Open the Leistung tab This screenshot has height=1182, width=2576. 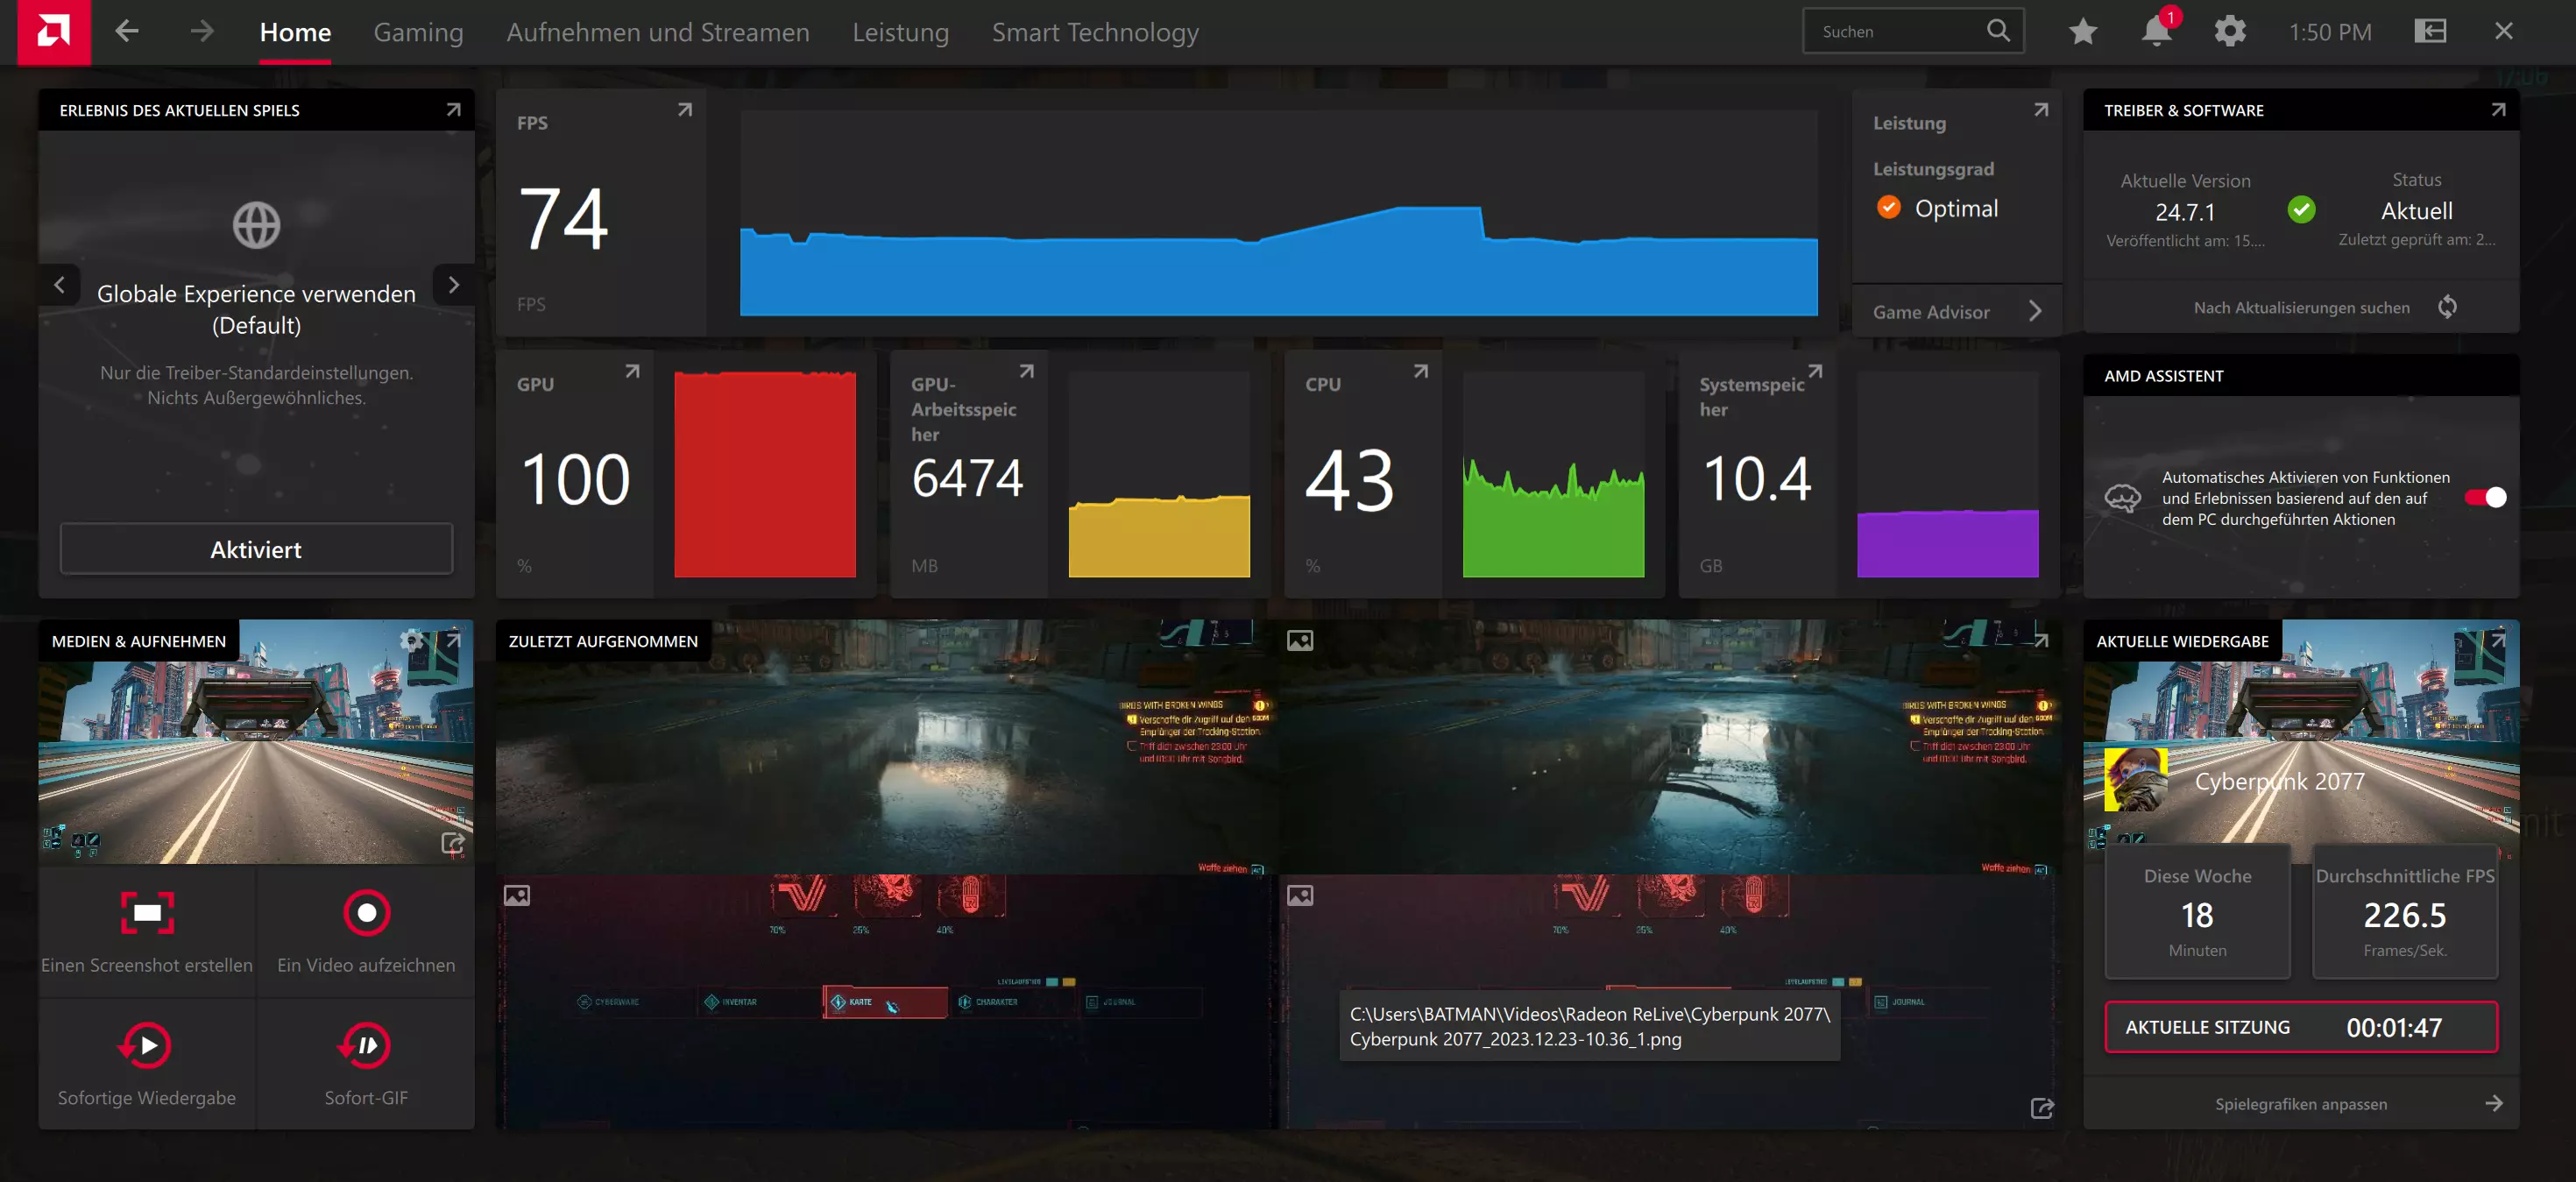(900, 32)
